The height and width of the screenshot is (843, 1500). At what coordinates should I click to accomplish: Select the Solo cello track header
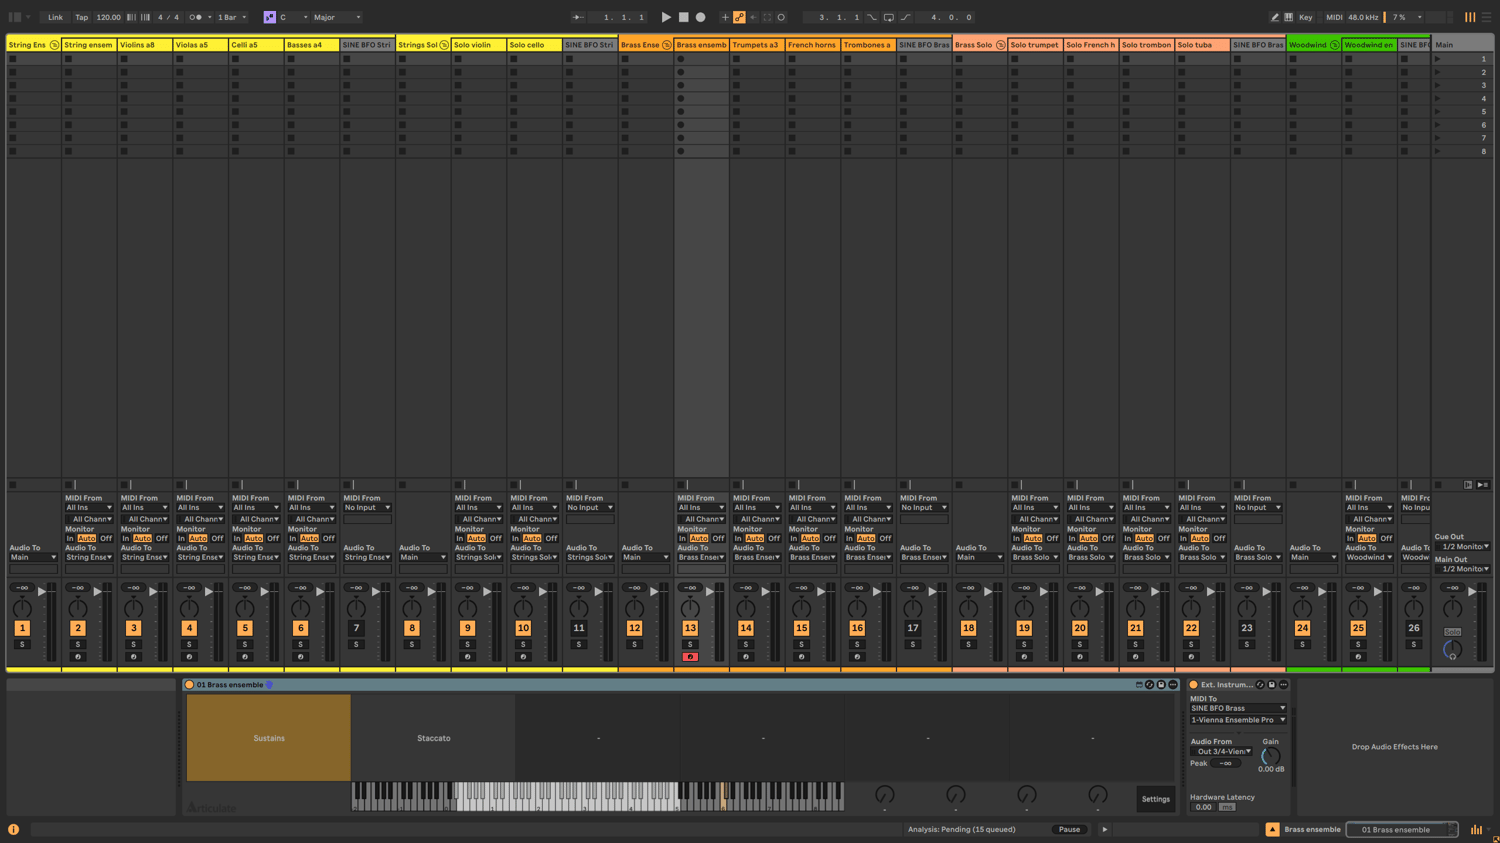[x=534, y=45]
